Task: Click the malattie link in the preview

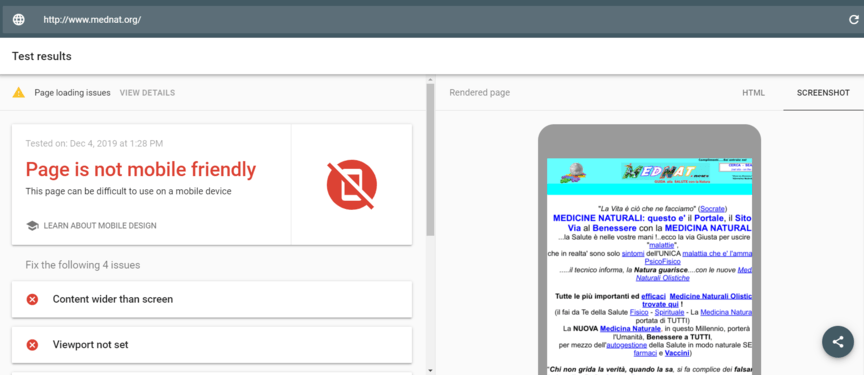Action: click(661, 245)
